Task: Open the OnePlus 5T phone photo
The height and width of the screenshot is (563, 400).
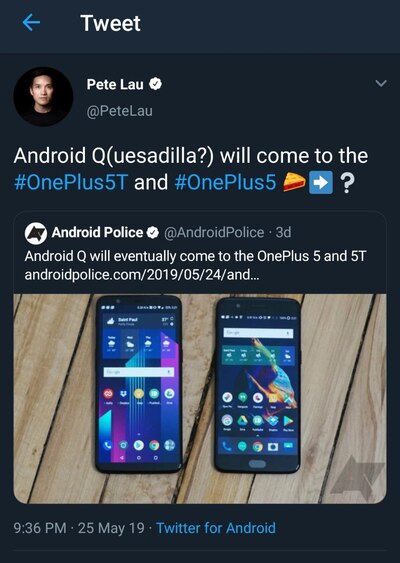Action: point(139,383)
